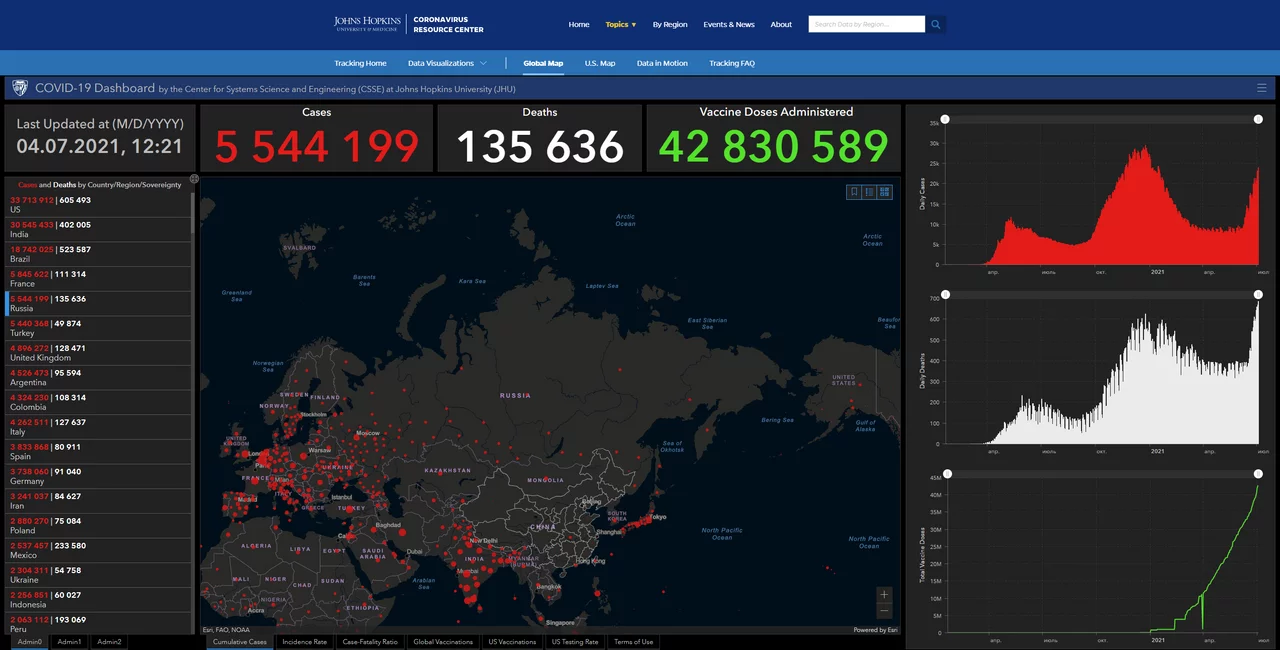Open the About page
1280x650 pixels.
pos(781,24)
